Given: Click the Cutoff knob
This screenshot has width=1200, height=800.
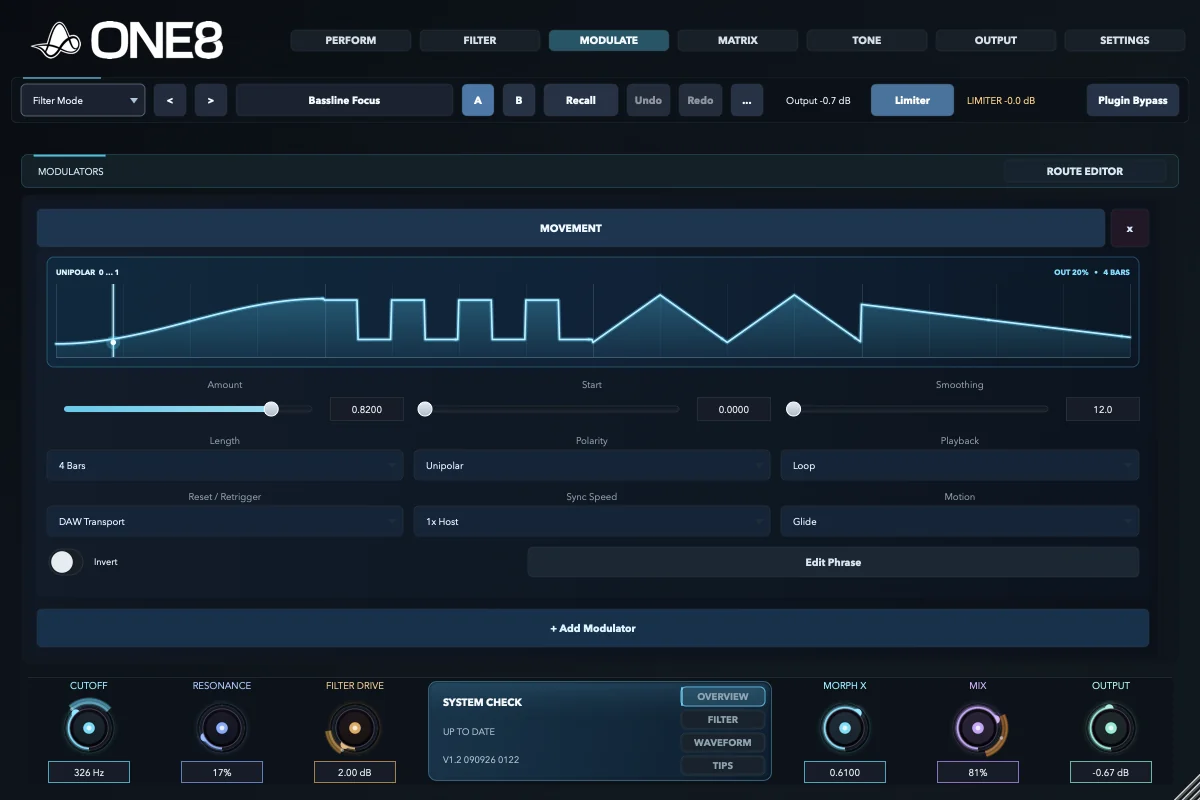Looking at the screenshot, I should (89, 729).
